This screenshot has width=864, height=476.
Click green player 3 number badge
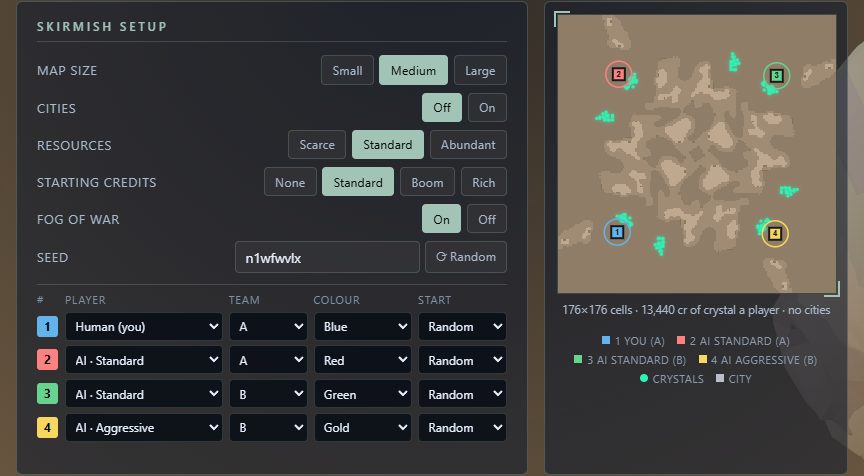pyautogui.click(x=47, y=394)
